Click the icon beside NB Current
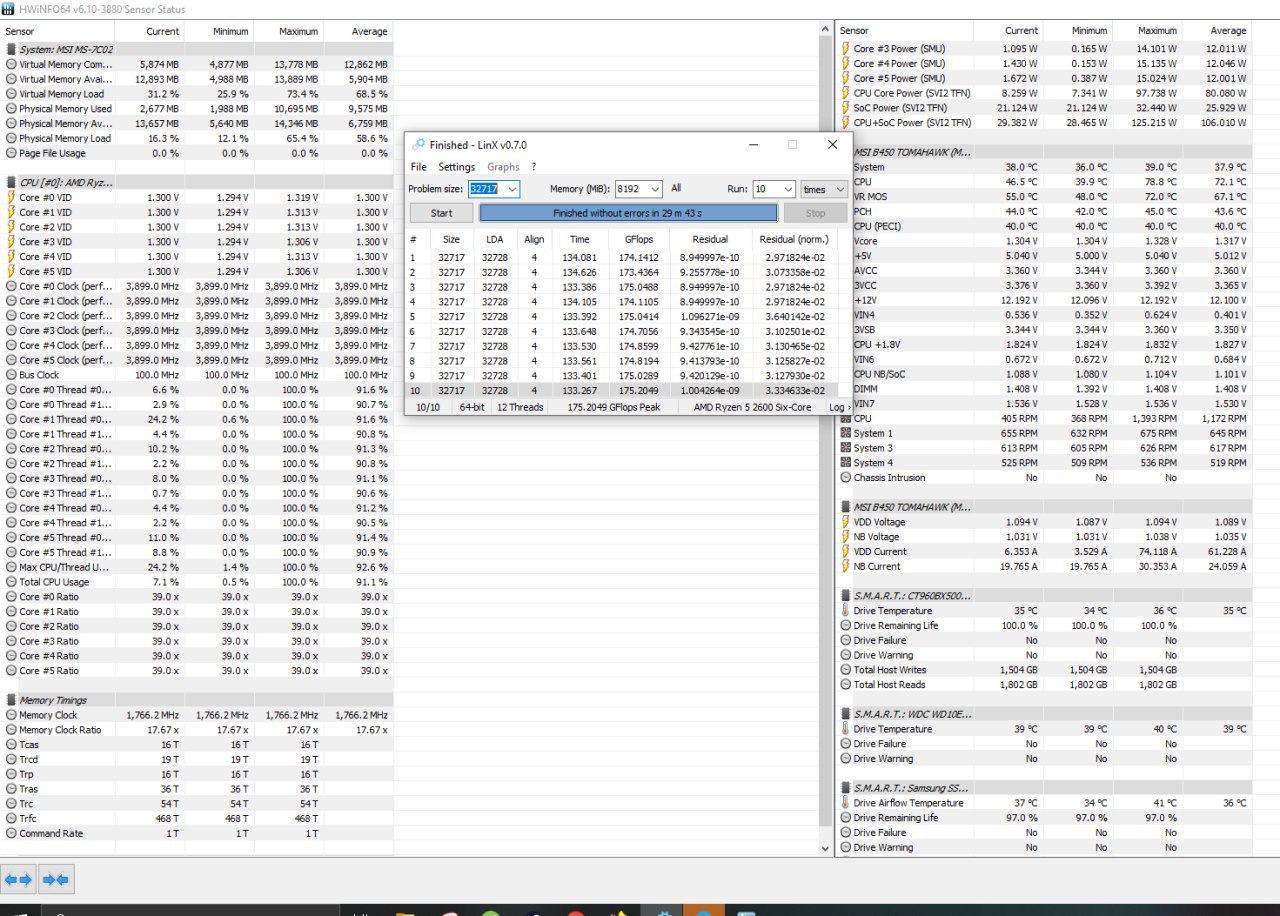Viewport: 1280px width, 916px height. pos(846,566)
